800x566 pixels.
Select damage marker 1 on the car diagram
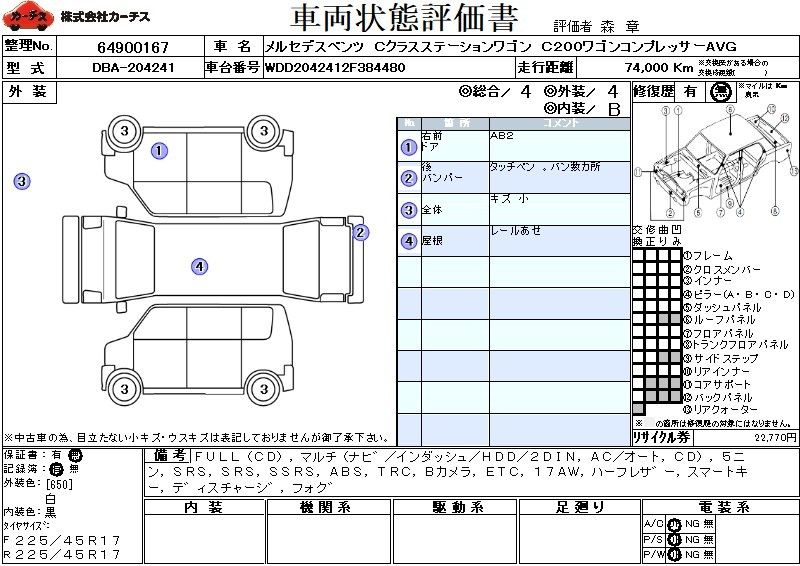tap(159, 151)
